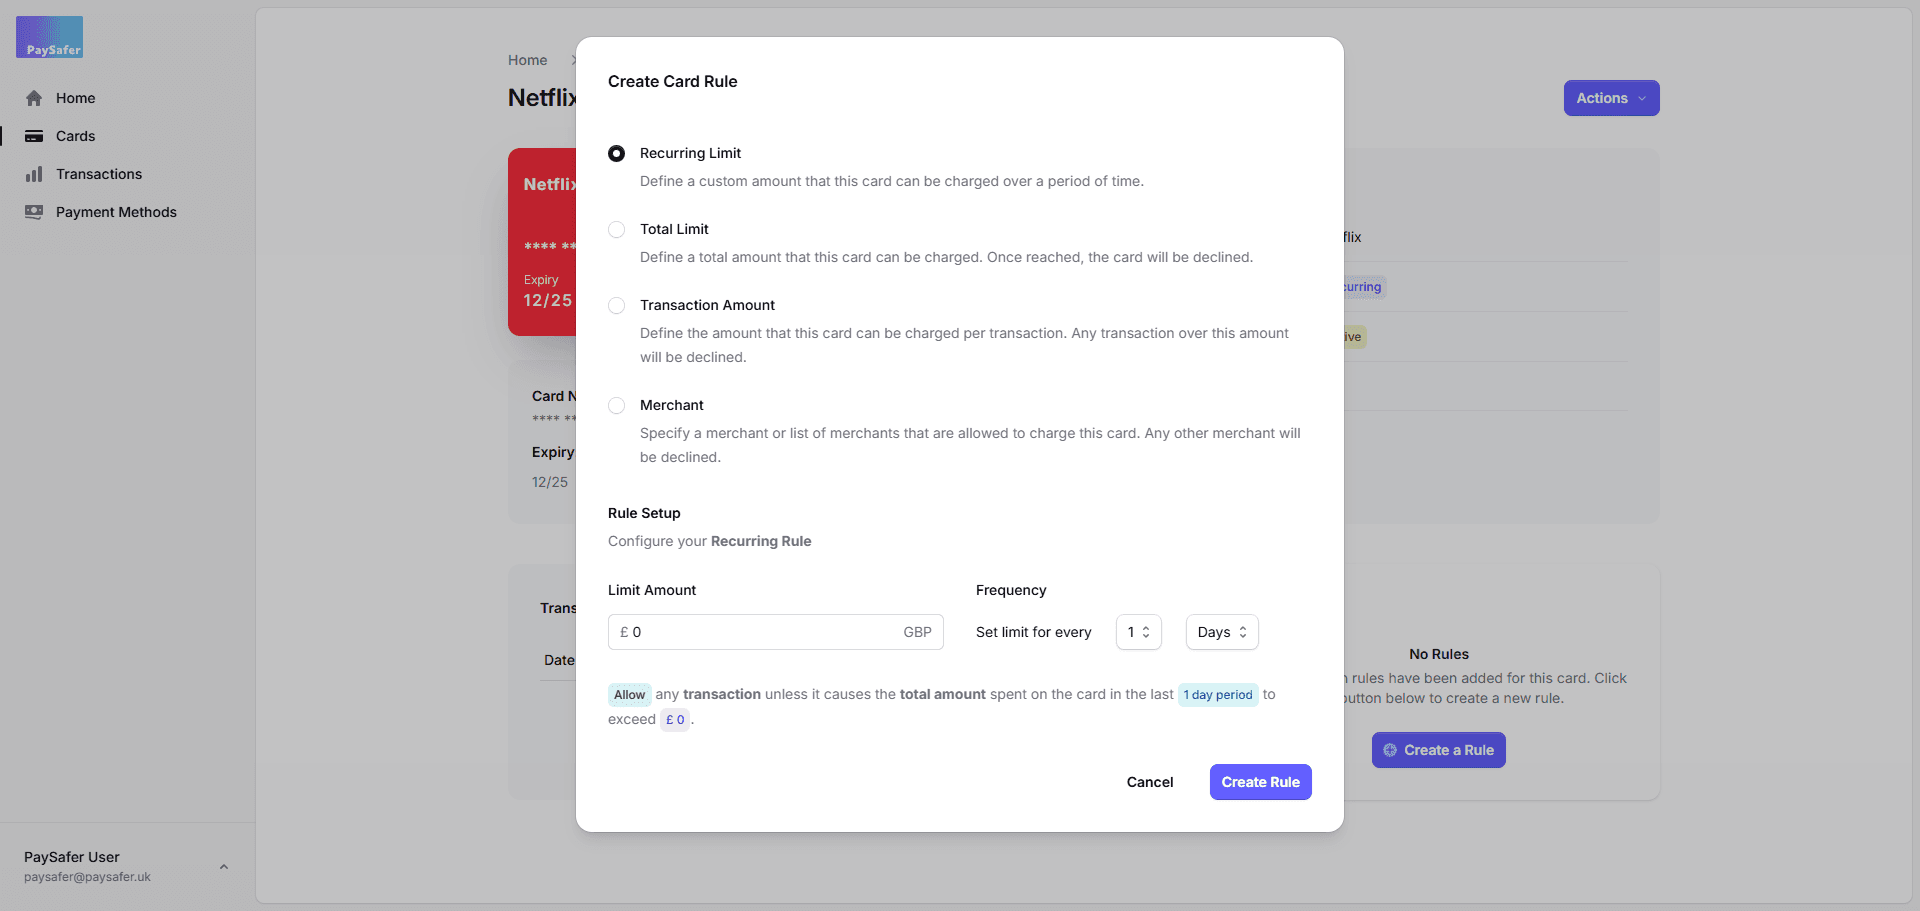The width and height of the screenshot is (1920, 911).
Task: Open the Days period dropdown
Action: [x=1221, y=632]
